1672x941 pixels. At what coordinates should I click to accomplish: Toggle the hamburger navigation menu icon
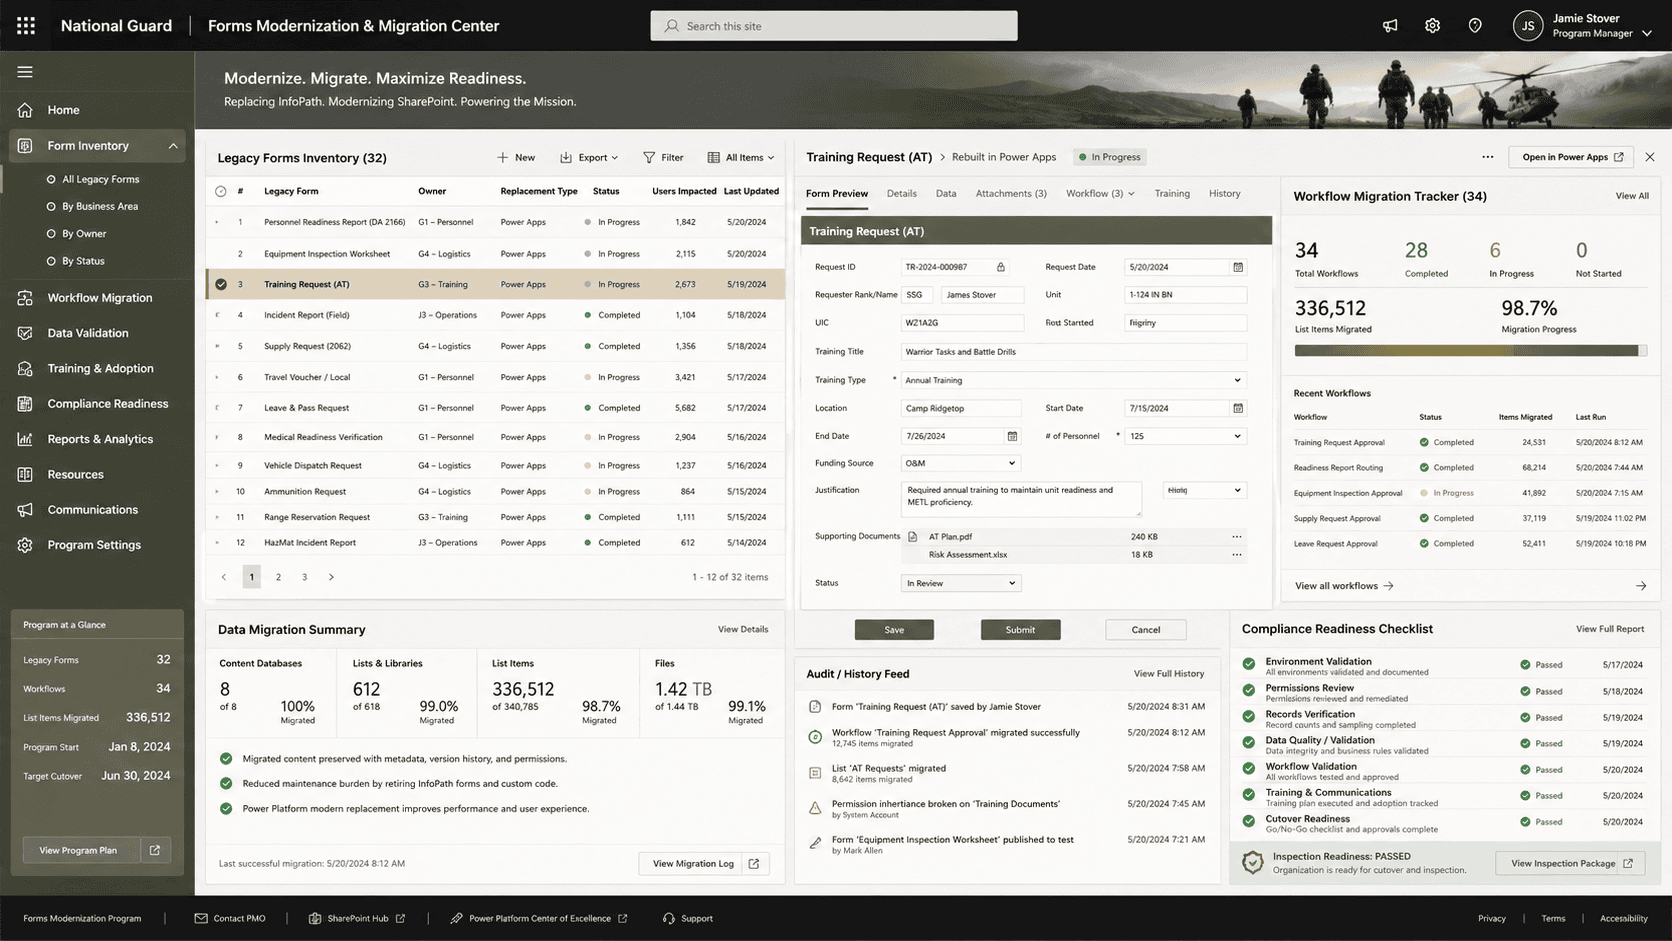pos(25,72)
